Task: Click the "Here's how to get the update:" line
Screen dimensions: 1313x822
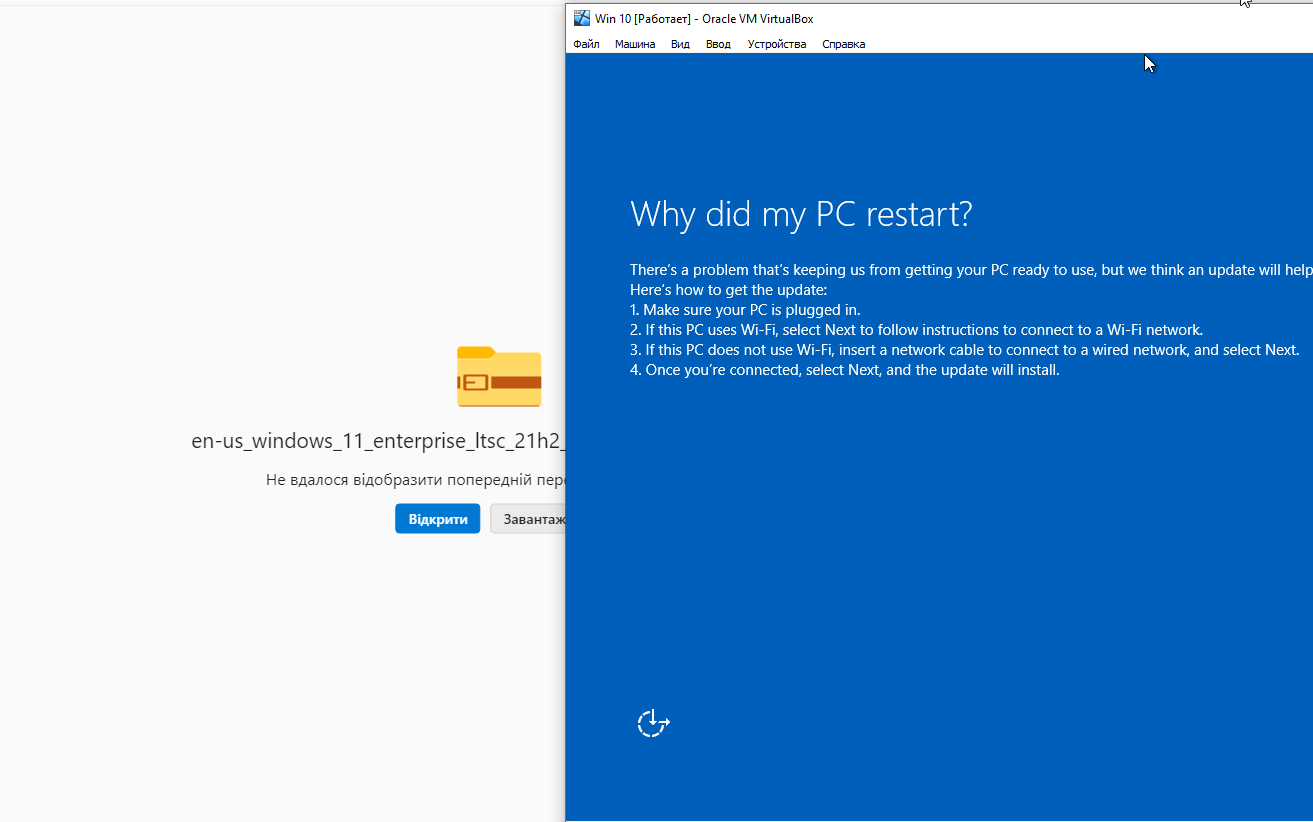Action: click(729, 290)
